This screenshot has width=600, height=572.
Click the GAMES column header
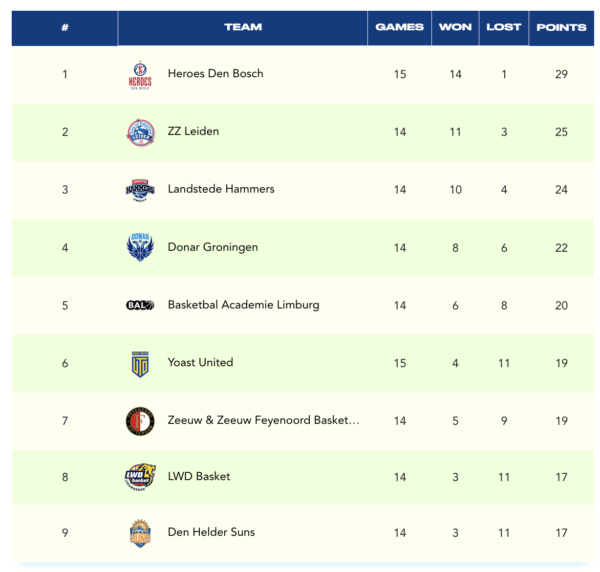click(399, 27)
